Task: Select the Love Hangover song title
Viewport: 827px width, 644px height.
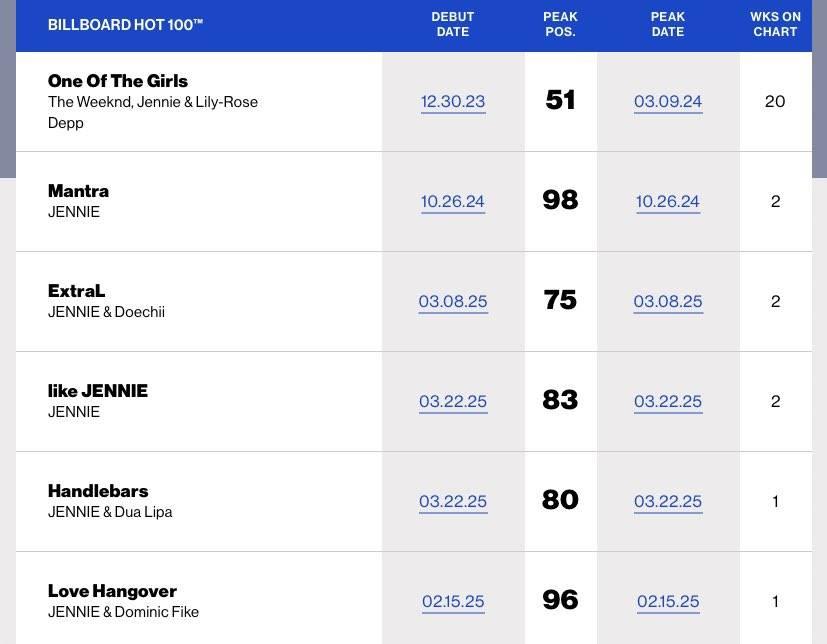Action: click(x=112, y=591)
